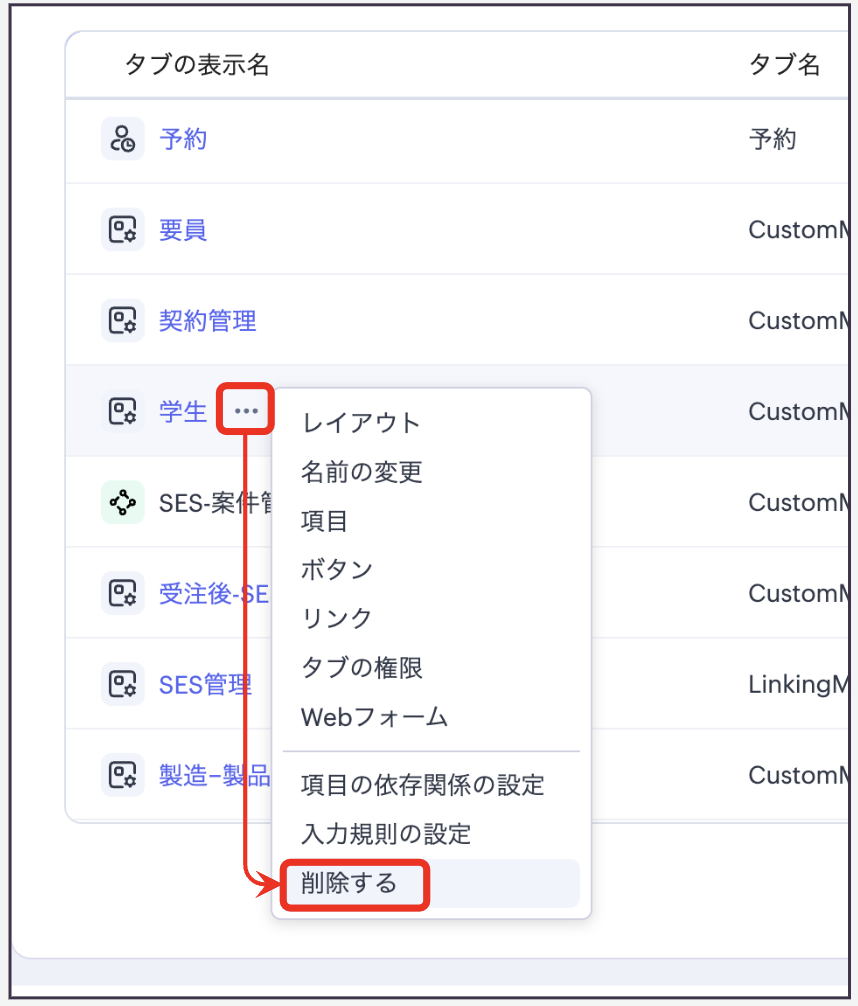Click the 予約 tab module icon
Viewport: 858px width, 1006px height.
click(x=122, y=138)
